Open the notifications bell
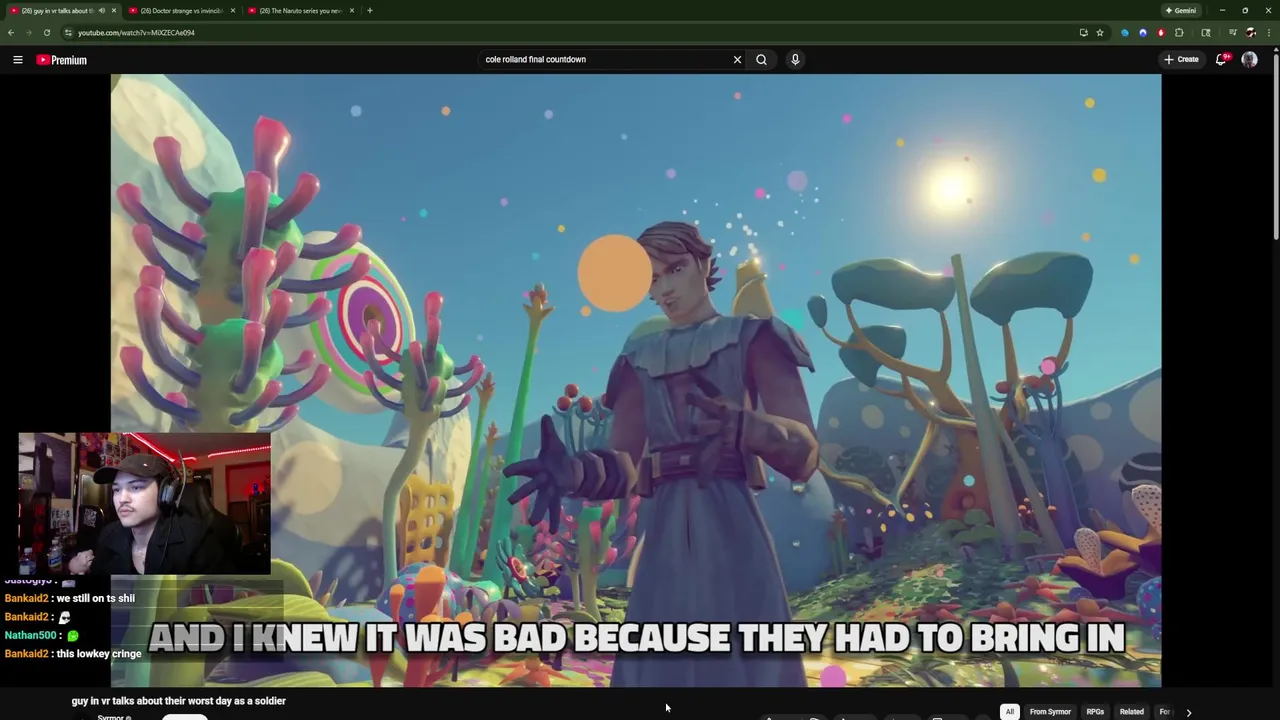The height and width of the screenshot is (720, 1280). coord(1221,60)
